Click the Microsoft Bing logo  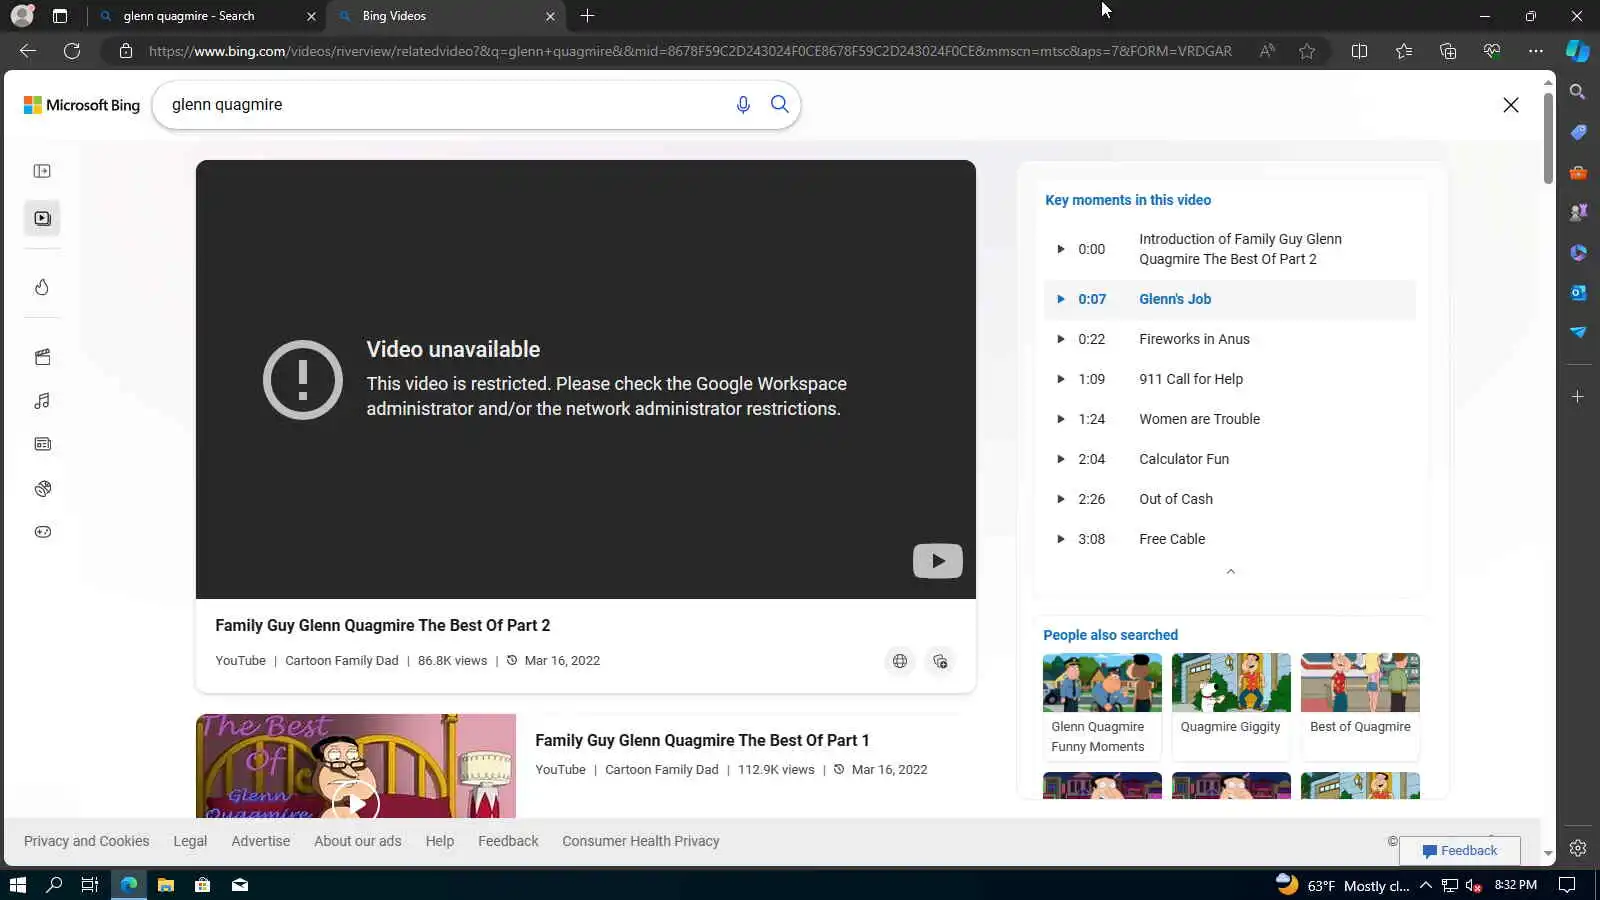coord(82,105)
